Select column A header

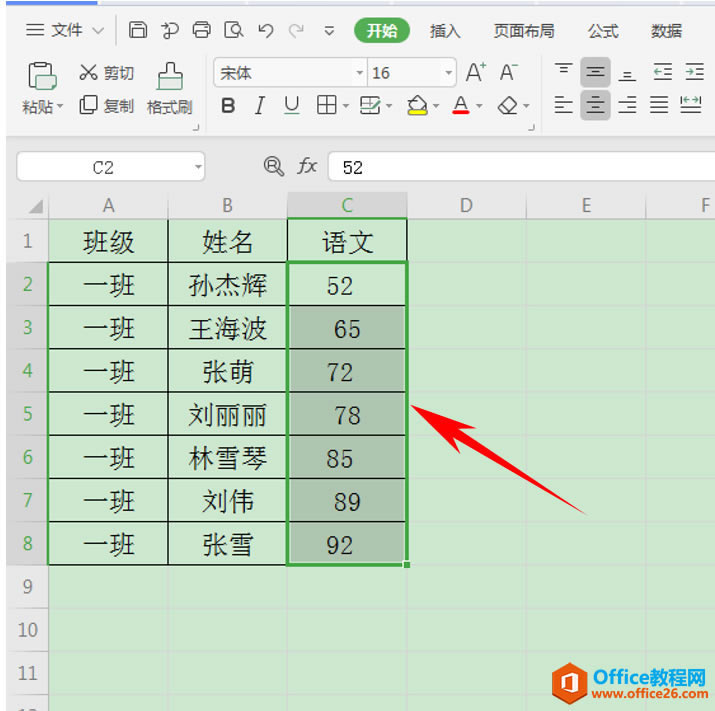[108, 205]
